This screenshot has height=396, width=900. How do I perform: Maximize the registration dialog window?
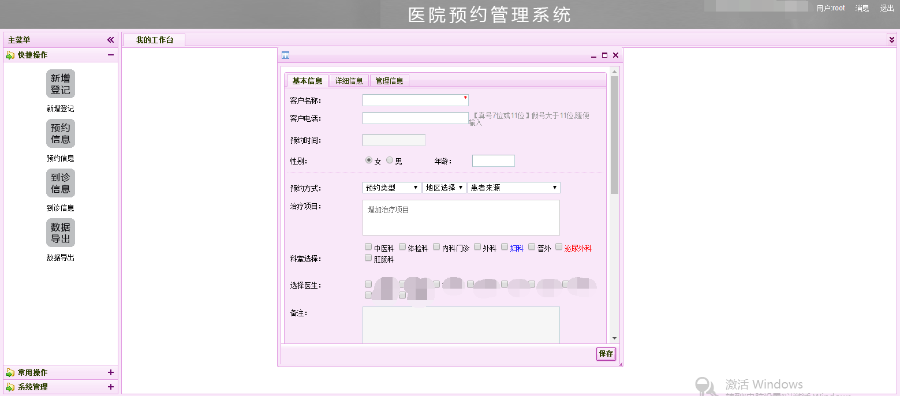[604, 56]
